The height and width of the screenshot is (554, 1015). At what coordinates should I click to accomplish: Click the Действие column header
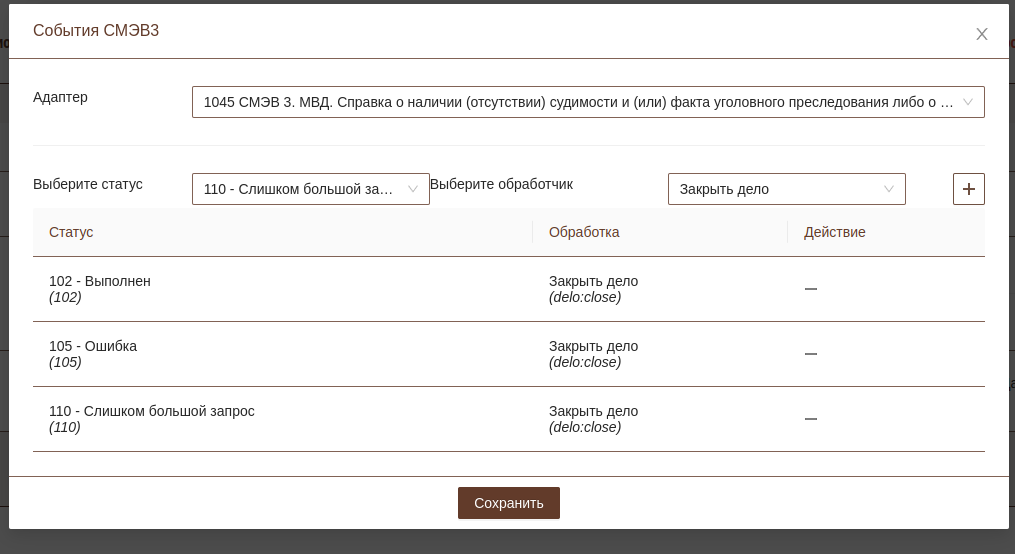coord(834,232)
